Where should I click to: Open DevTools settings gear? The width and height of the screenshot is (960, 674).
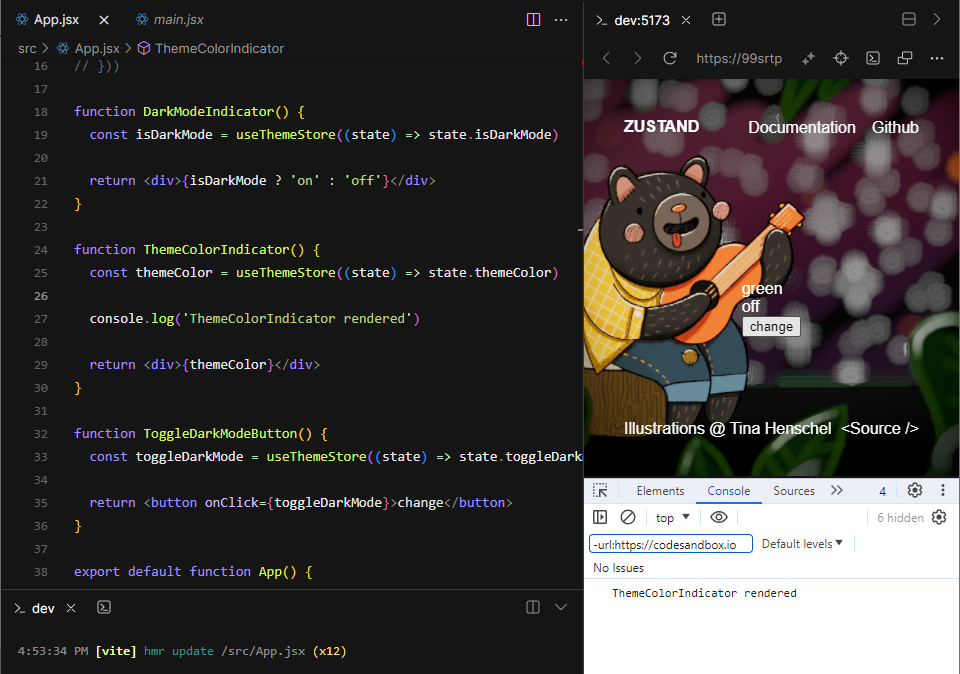tap(915, 490)
